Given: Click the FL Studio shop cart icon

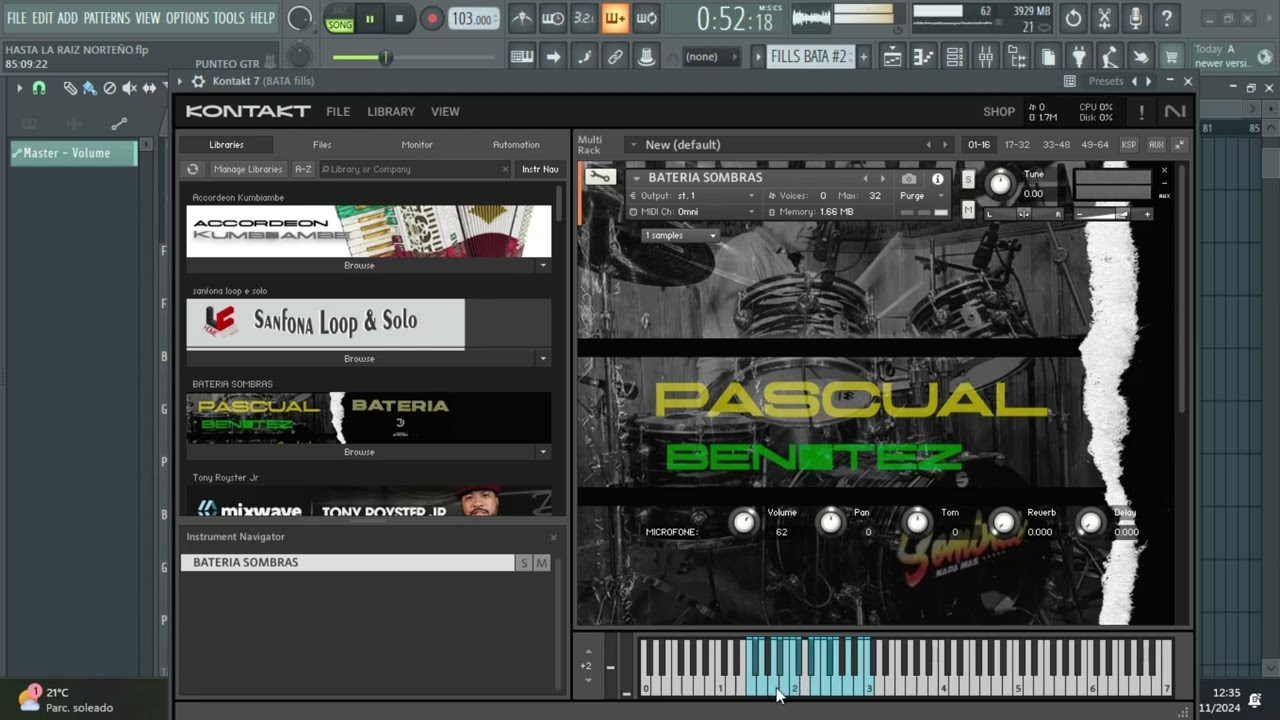Looking at the screenshot, I should [1171, 57].
